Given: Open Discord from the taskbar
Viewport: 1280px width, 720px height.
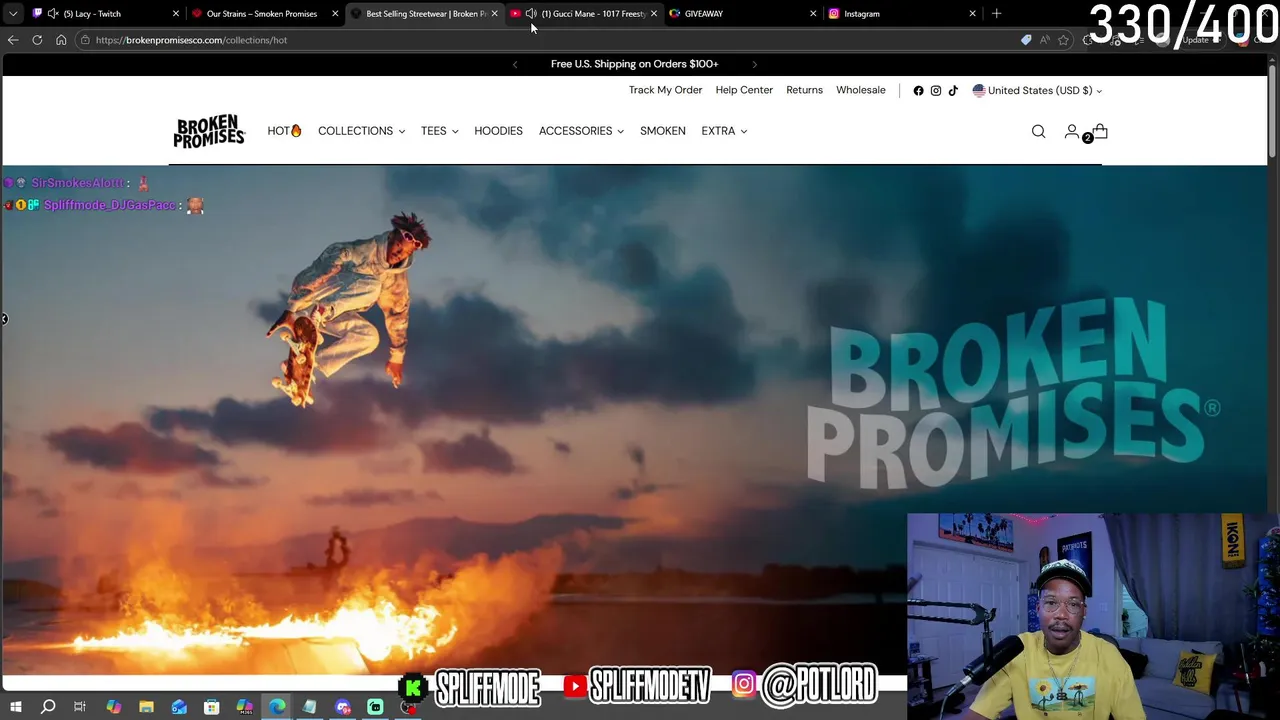Looking at the screenshot, I should click(342, 707).
